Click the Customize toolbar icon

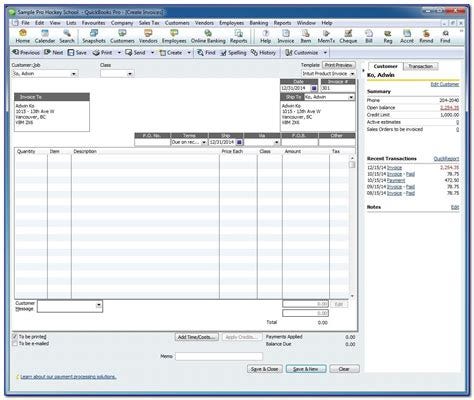[302, 53]
